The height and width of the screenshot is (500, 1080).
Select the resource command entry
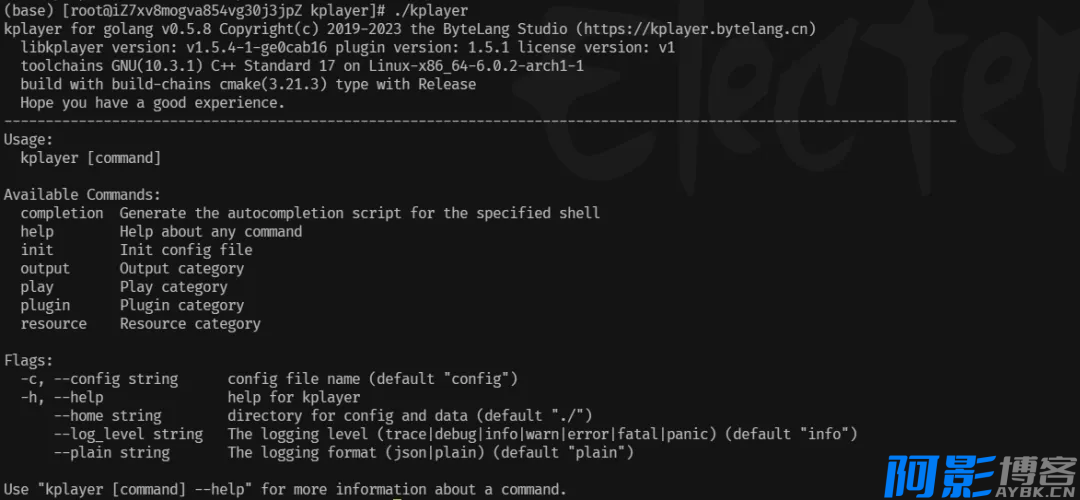click(54, 324)
